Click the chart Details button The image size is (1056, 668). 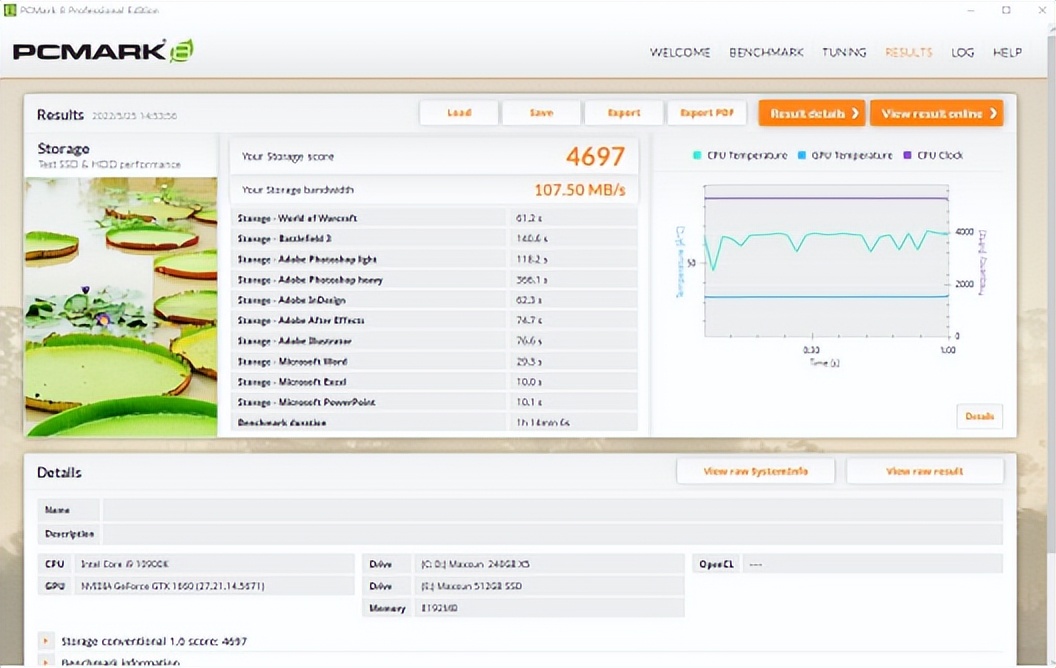point(979,416)
